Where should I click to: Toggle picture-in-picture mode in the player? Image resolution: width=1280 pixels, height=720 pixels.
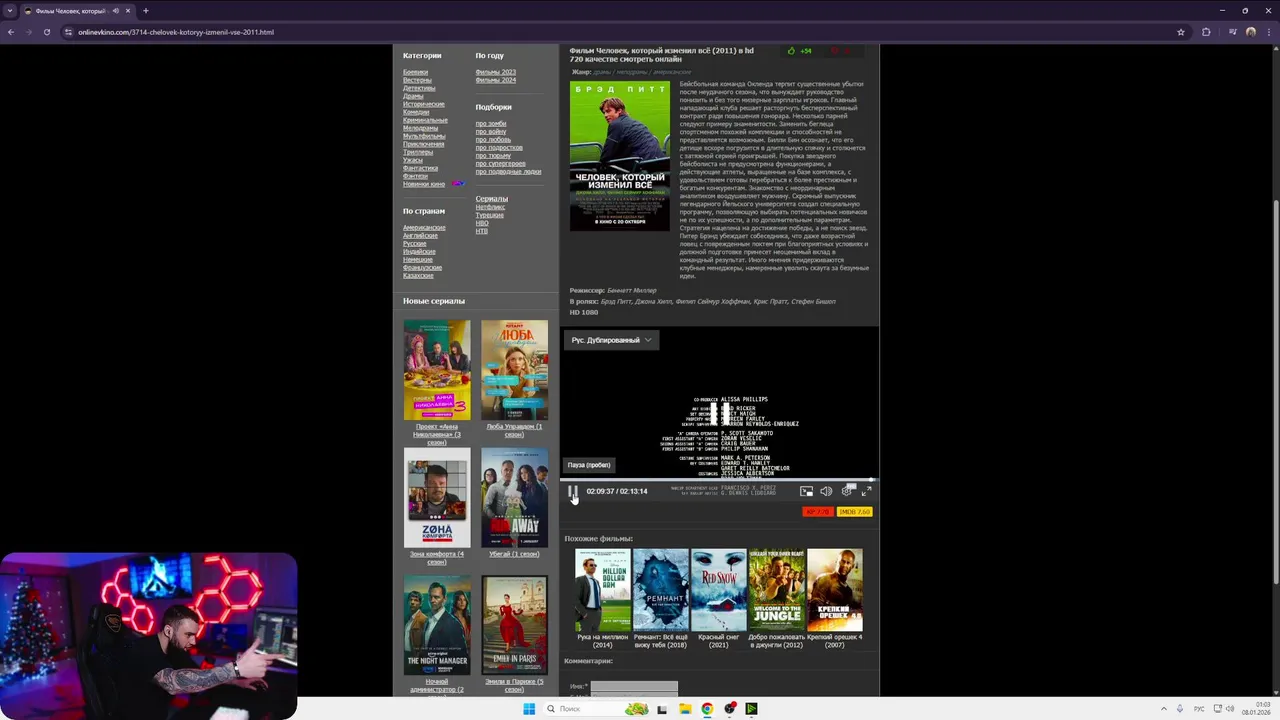point(806,491)
